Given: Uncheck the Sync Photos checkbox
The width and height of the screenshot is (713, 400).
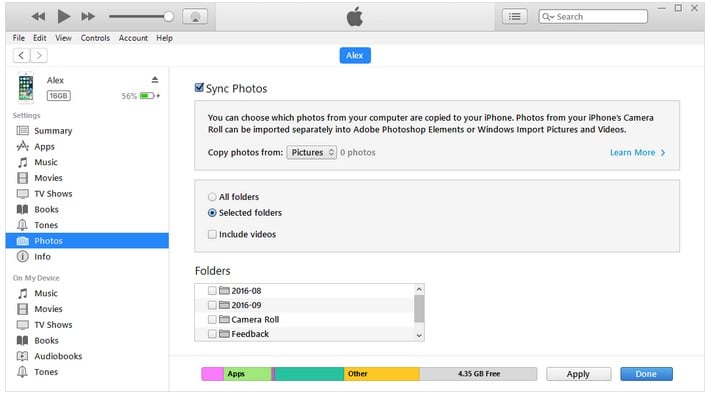Looking at the screenshot, I should pyautogui.click(x=199, y=87).
